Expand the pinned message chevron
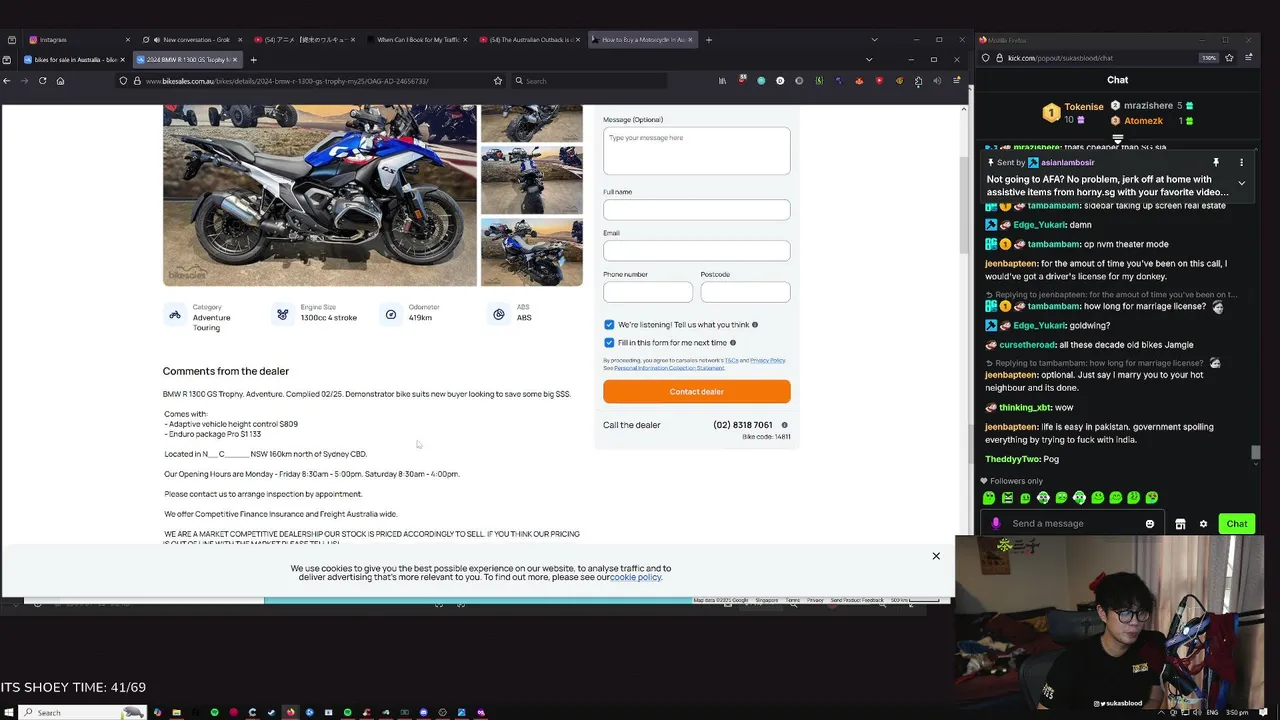The image size is (1280, 720). tap(1241, 183)
